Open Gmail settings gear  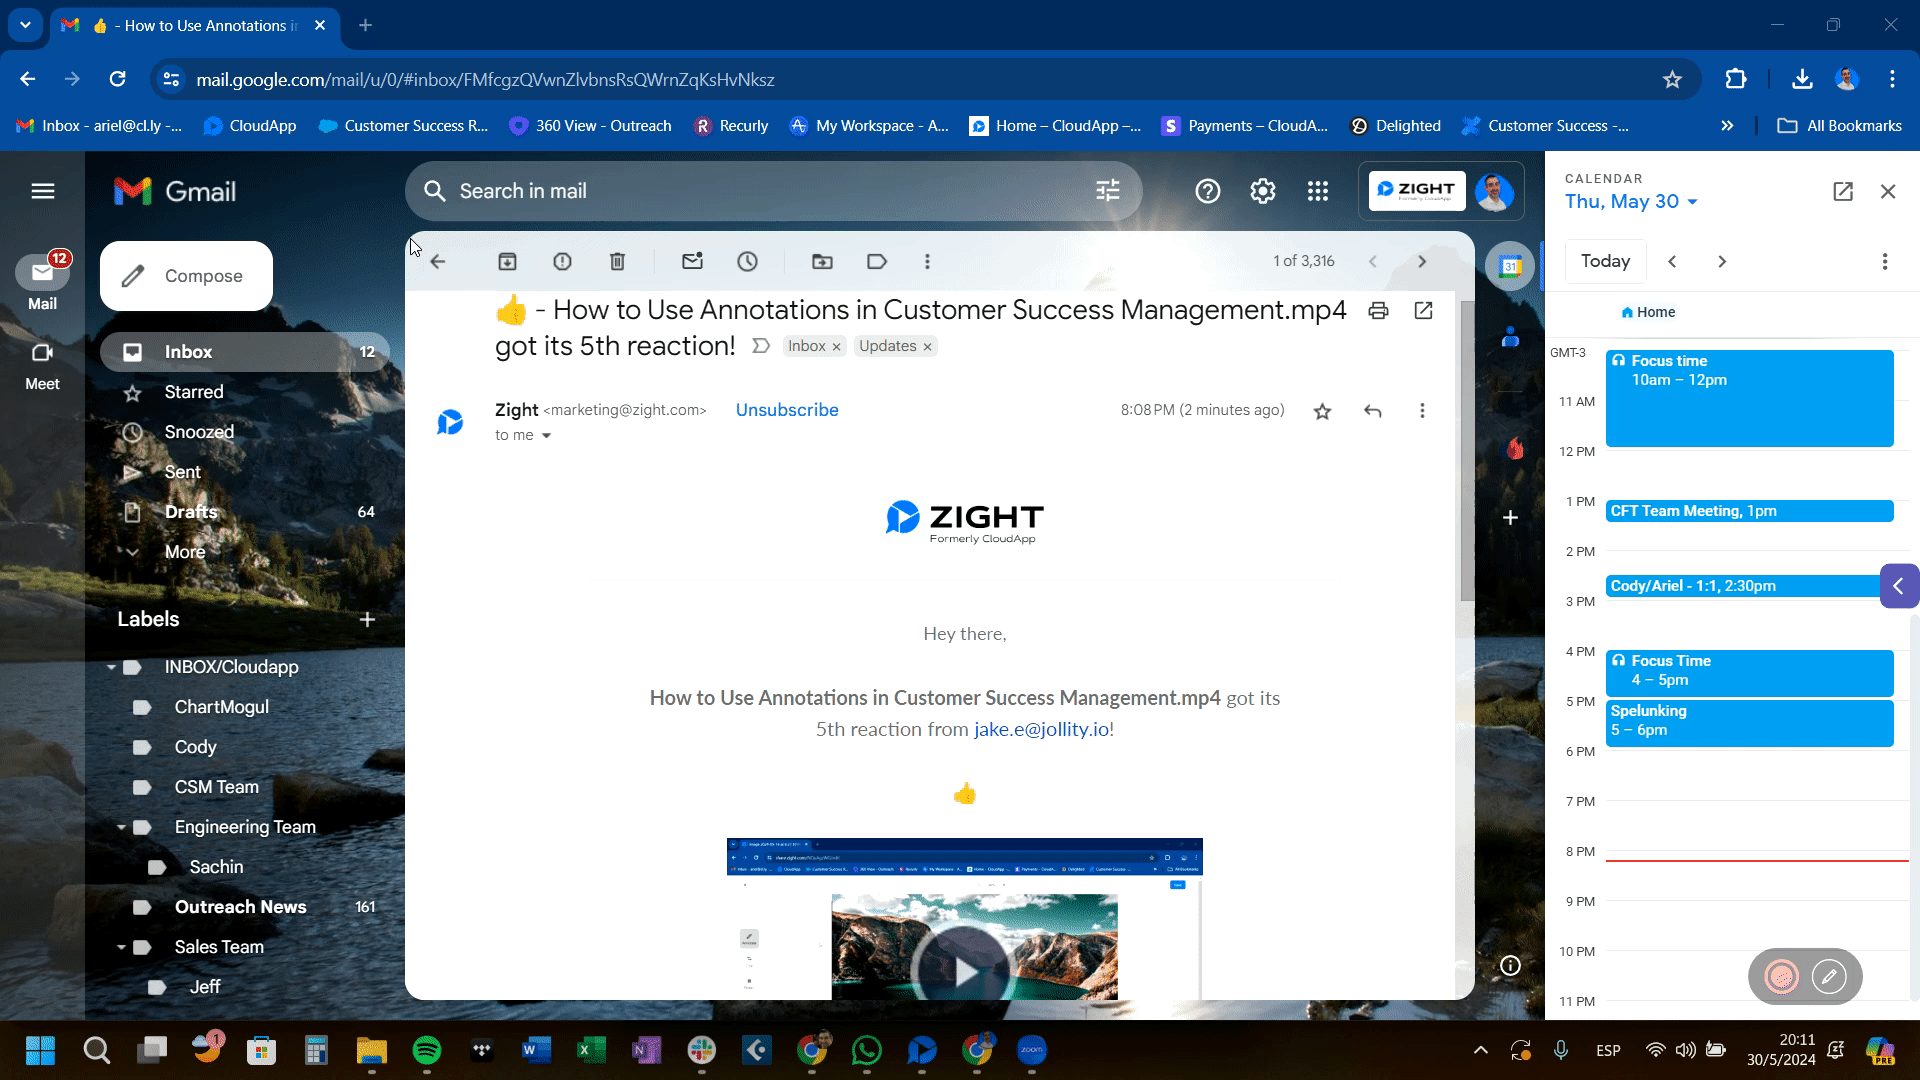[1263, 191]
